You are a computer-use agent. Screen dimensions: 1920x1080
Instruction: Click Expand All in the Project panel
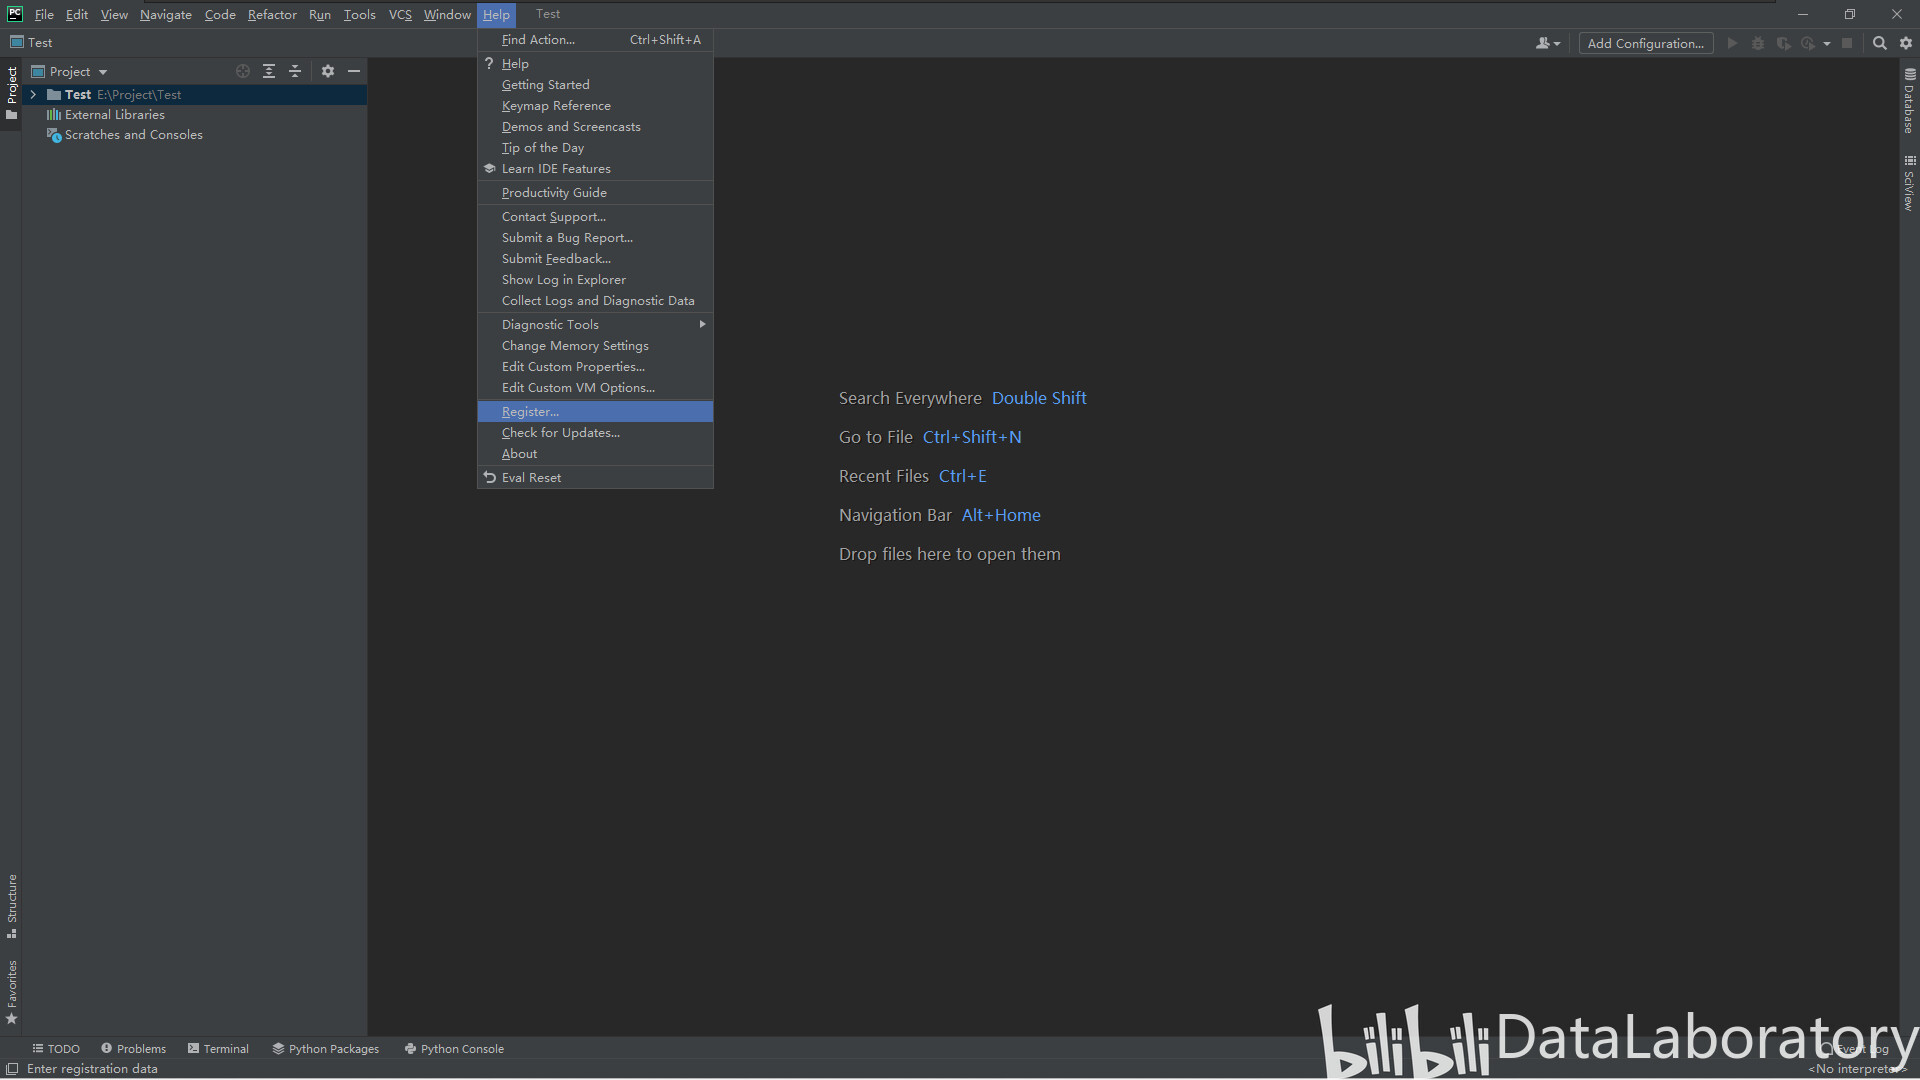point(269,71)
